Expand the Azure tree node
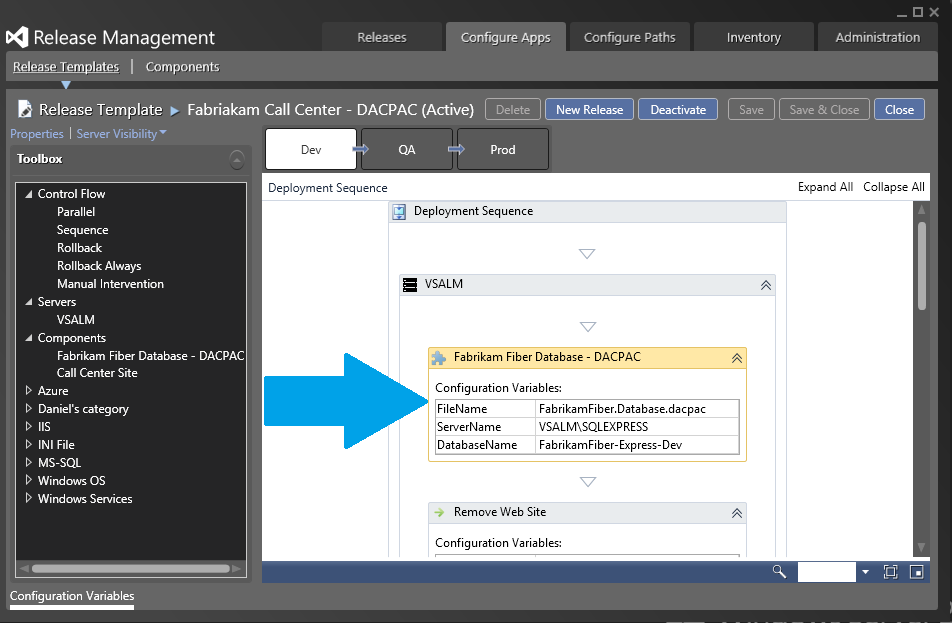Image resolution: width=952 pixels, height=623 pixels. pyautogui.click(x=29, y=390)
